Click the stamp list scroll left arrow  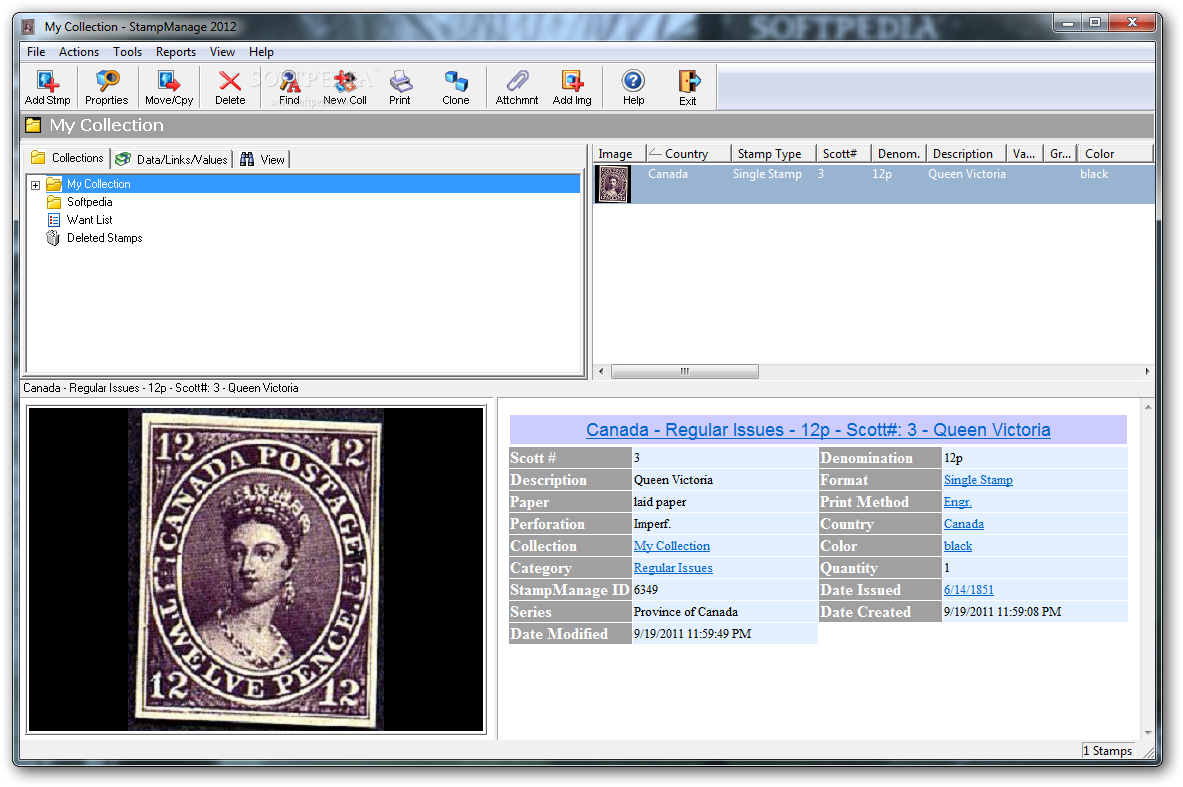click(601, 371)
